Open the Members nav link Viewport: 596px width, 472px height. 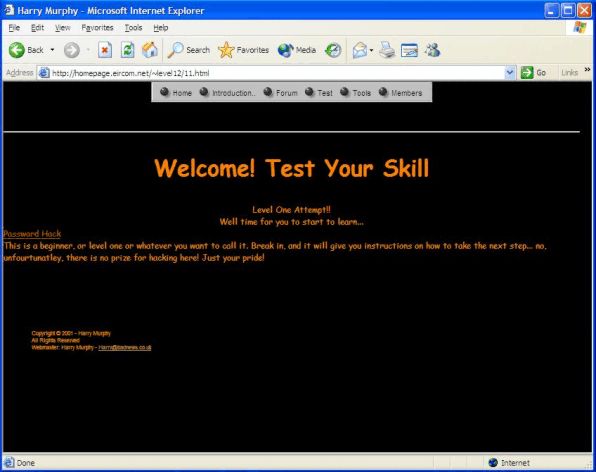click(400, 92)
